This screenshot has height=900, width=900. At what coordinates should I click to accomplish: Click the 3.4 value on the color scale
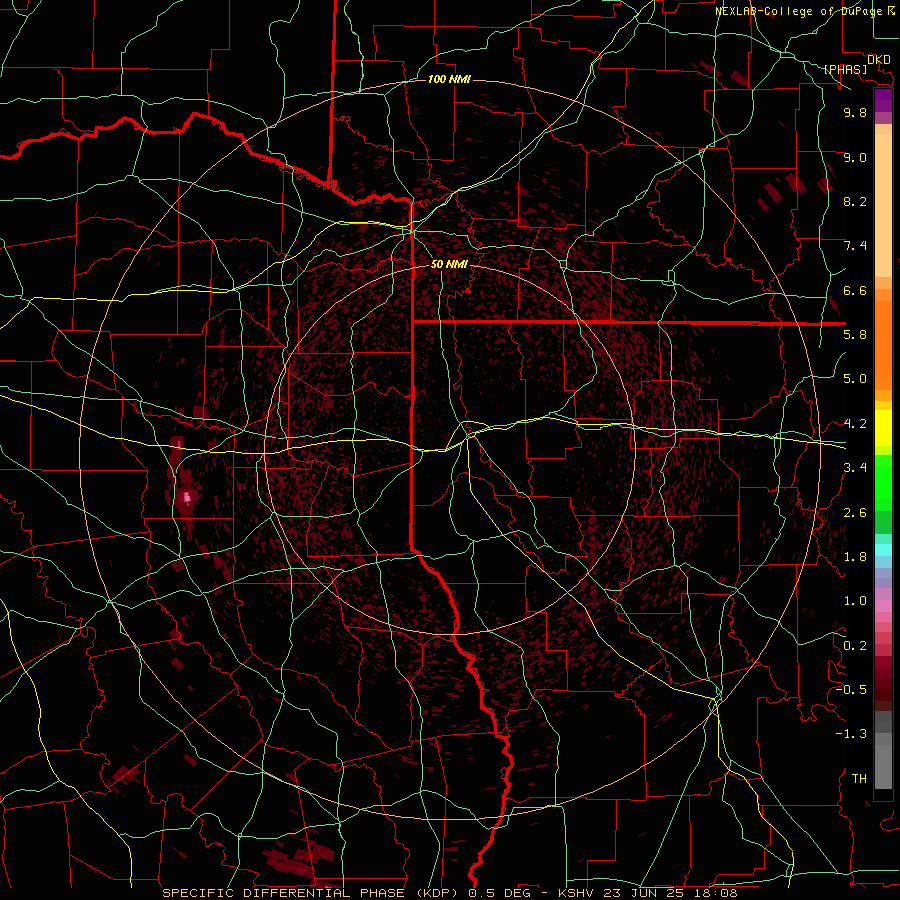855,468
